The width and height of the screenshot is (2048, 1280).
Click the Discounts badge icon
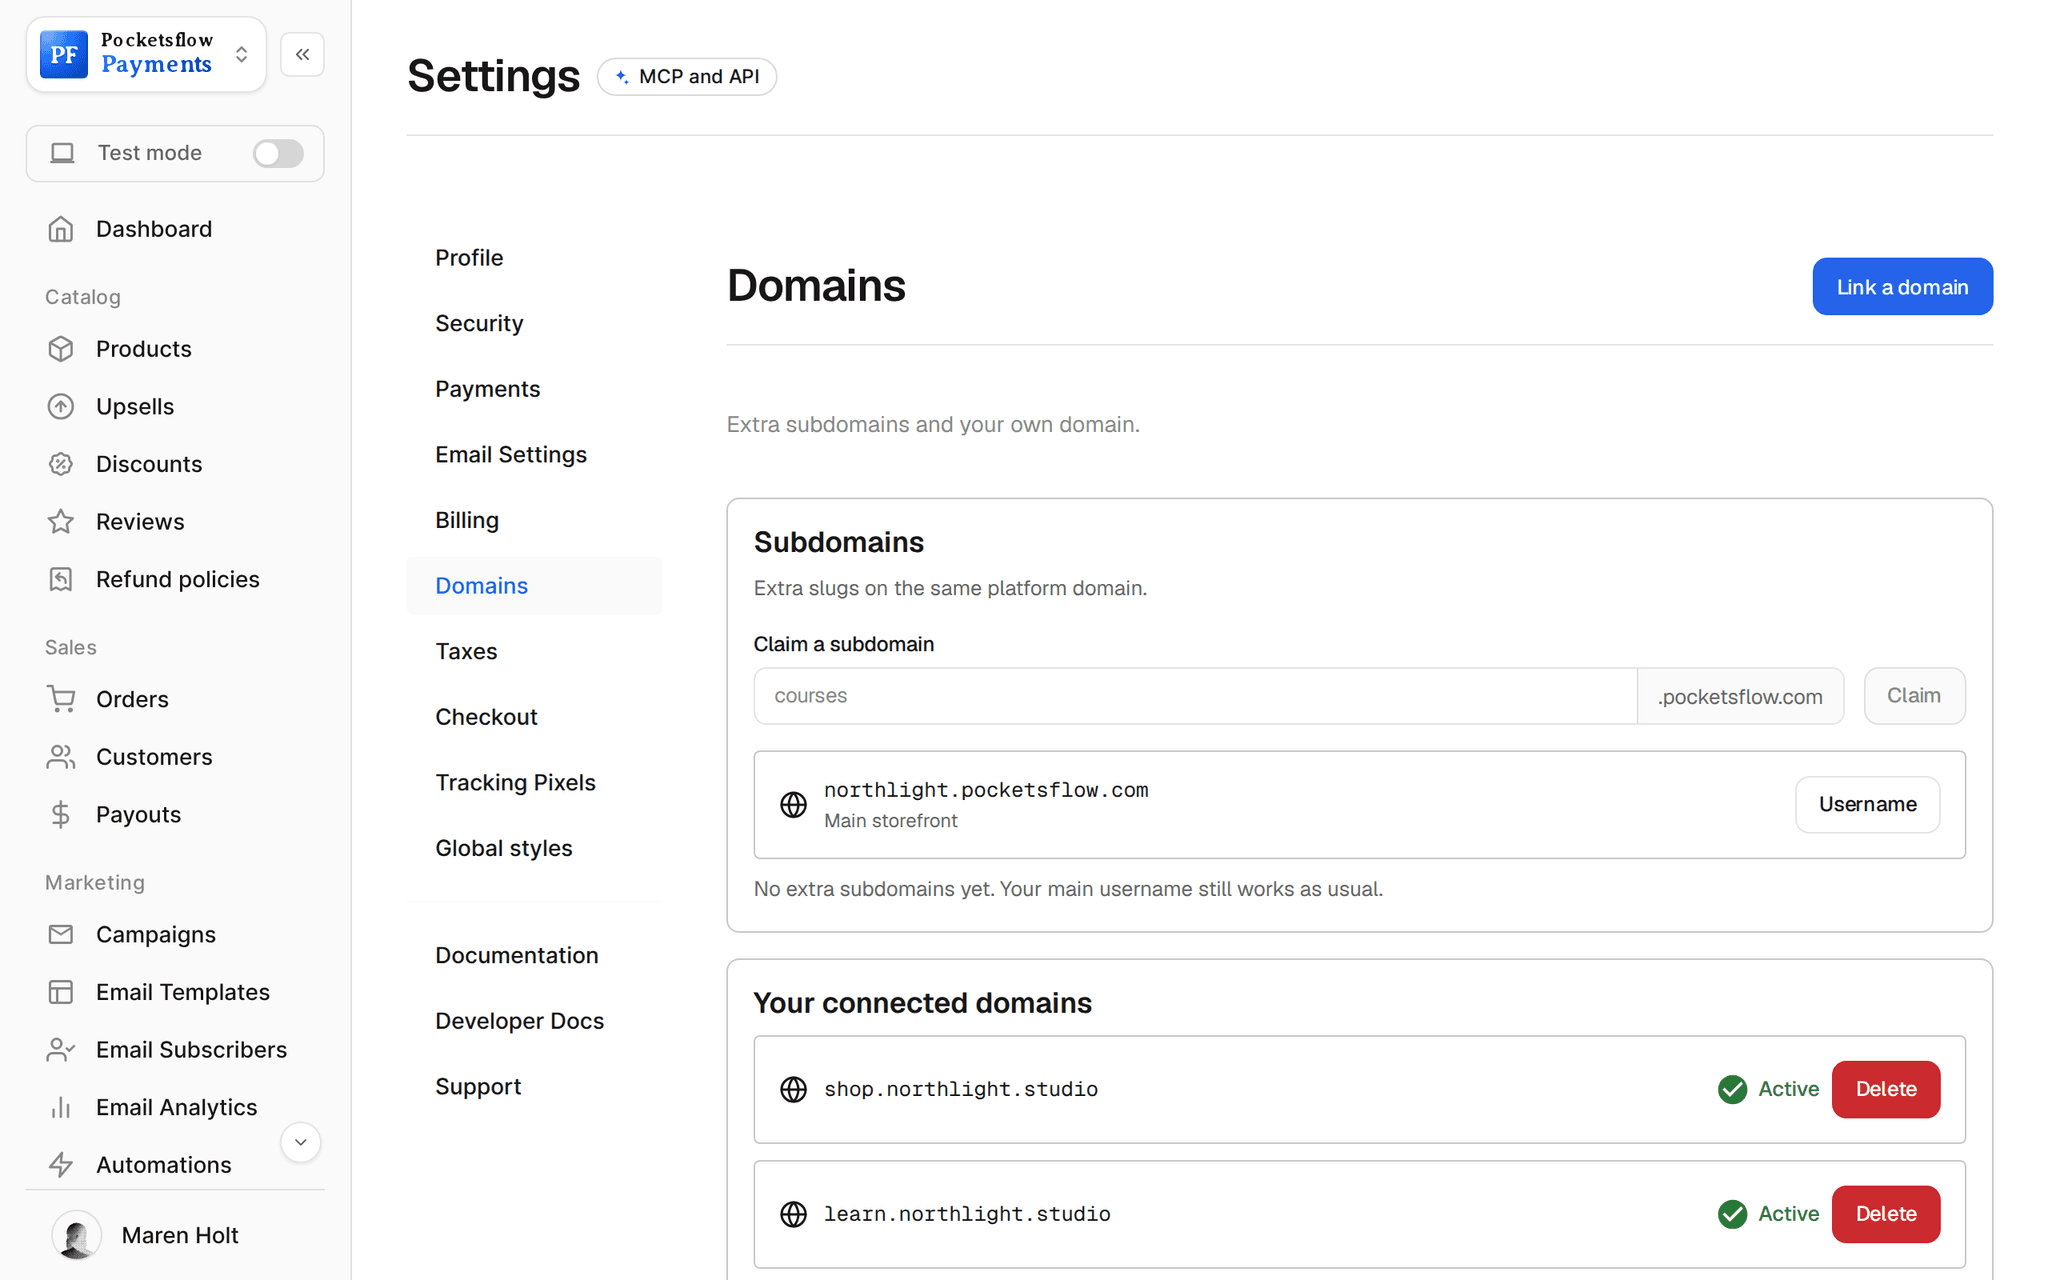pos(61,464)
